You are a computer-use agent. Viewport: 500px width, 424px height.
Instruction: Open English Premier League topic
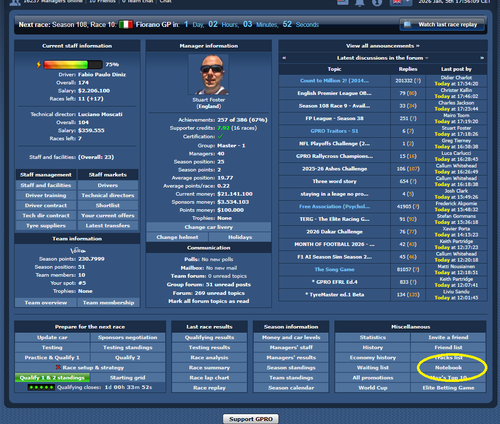click(x=334, y=93)
